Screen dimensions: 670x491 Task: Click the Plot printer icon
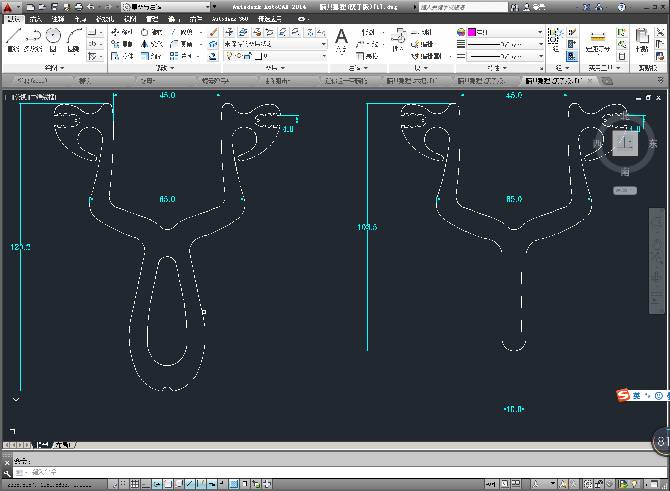78,7
